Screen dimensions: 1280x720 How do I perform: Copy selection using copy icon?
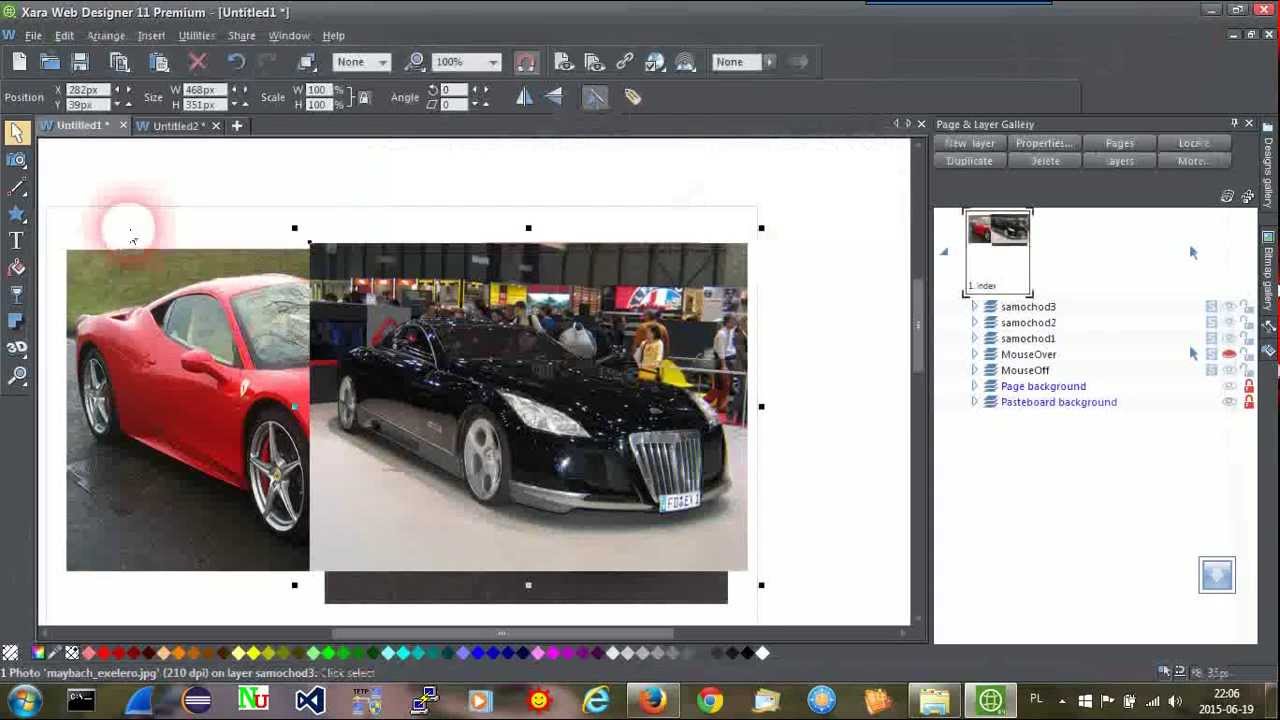tap(119, 62)
